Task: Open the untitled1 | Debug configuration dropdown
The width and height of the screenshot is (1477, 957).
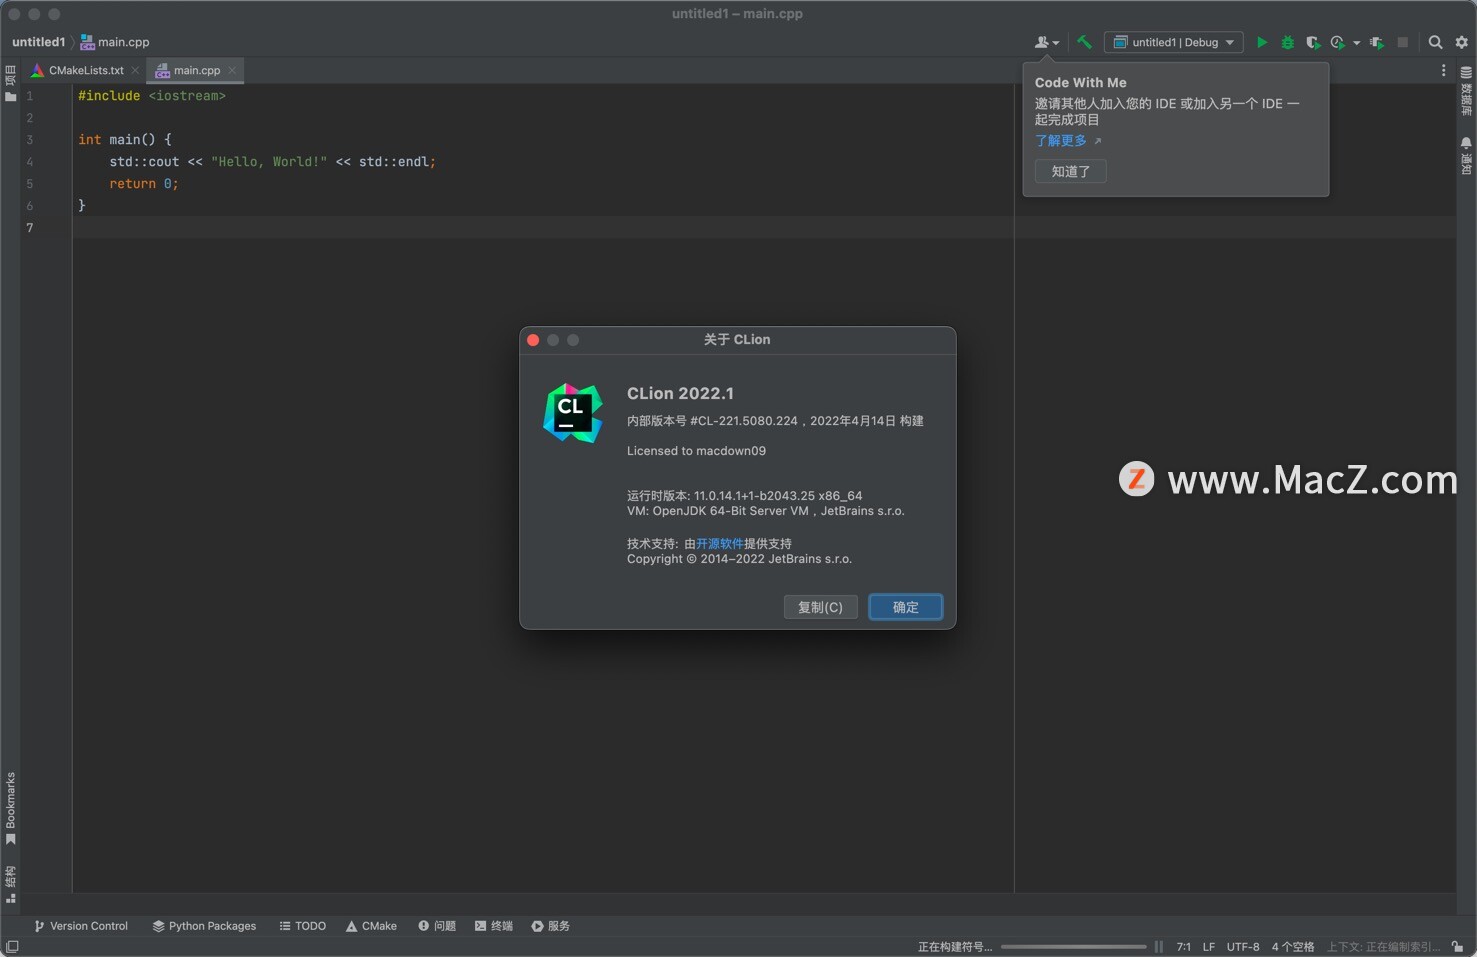Action: click(x=1174, y=42)
